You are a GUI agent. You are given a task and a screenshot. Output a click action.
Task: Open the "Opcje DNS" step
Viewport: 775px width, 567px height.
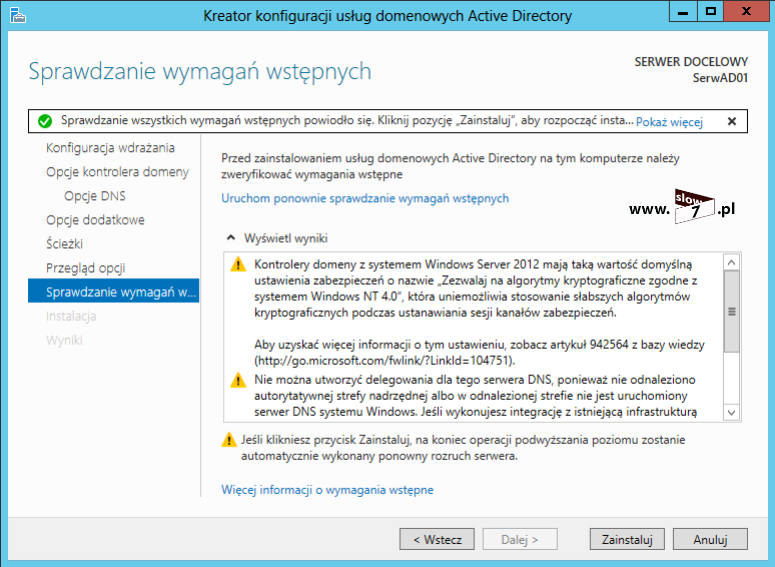(94, 196)
